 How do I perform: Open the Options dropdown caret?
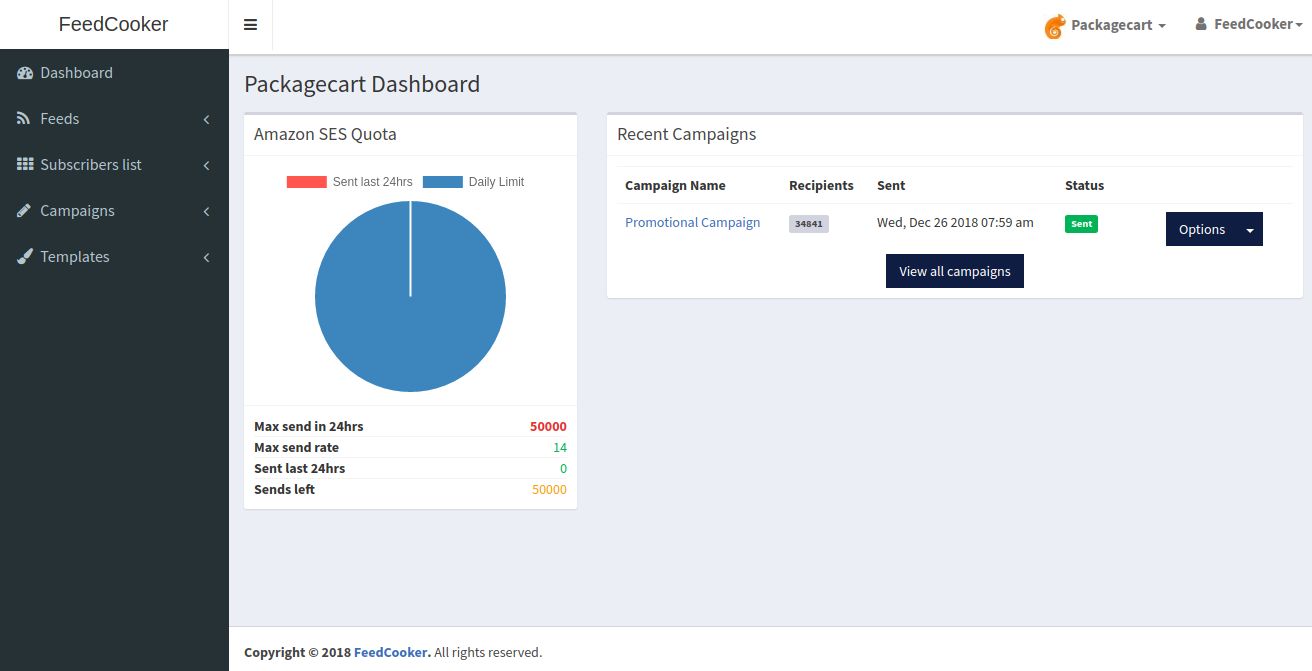click(1250, 229)
